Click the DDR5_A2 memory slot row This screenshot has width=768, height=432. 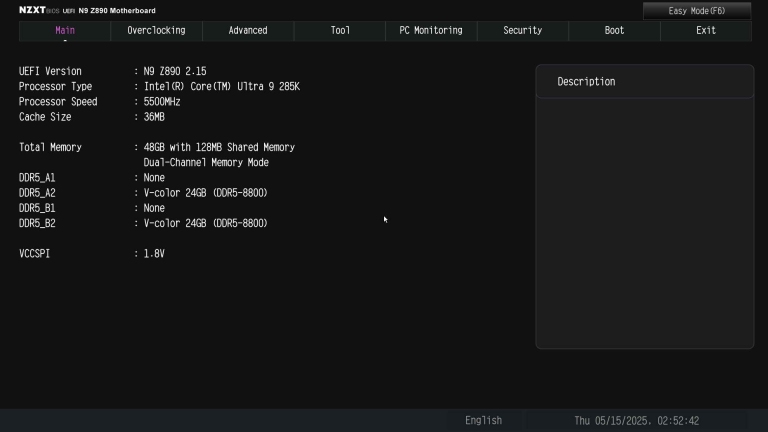pos(143,193)
